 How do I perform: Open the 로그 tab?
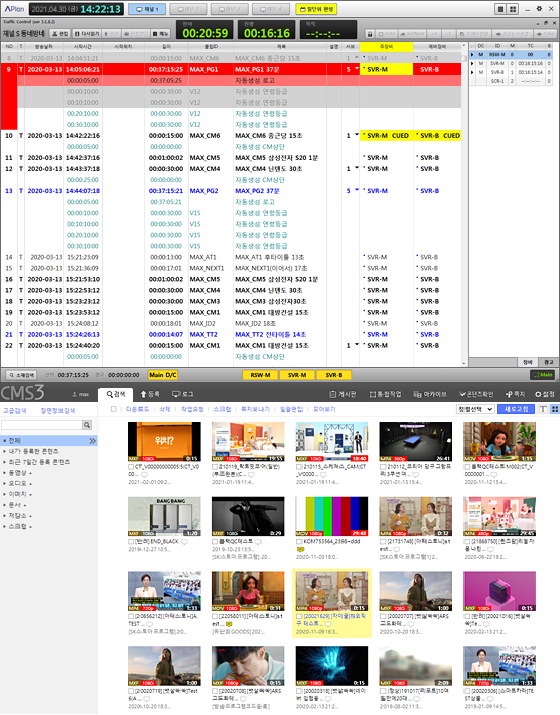[182, 394]
